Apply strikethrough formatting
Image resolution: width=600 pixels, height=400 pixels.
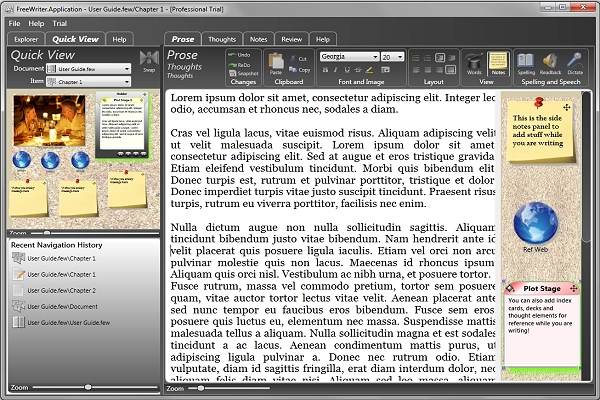point(358,70)
